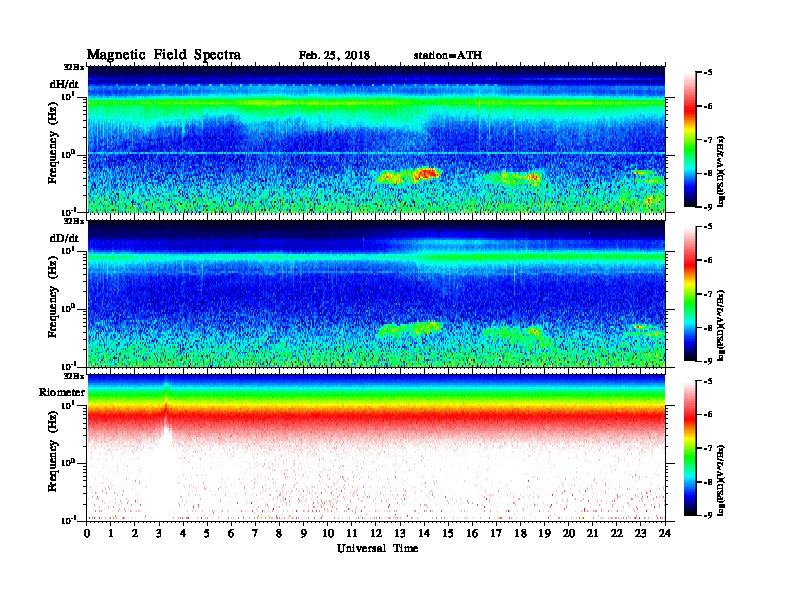Image resolution: width=792 pixels, height=612 pixels.
Task: Click the "-9" tick of Riometer color scale
Action: coord(708,515)
